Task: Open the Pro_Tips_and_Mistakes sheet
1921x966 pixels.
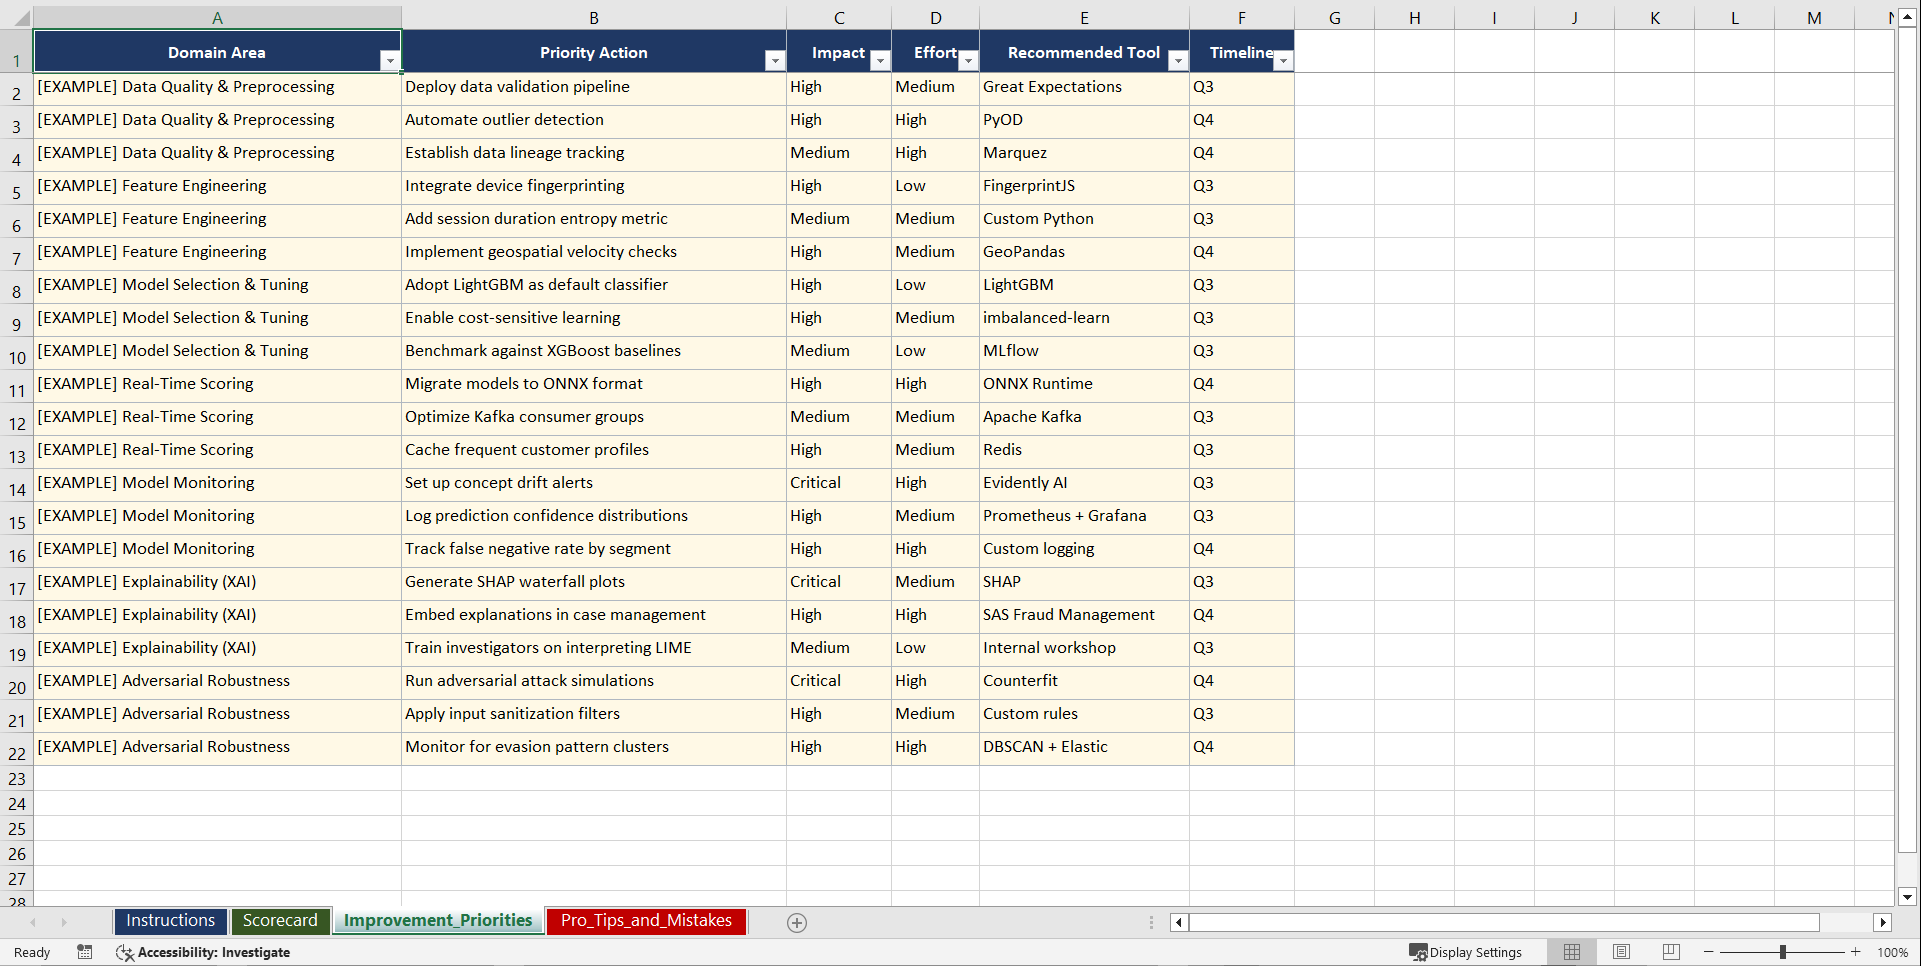Action: point(645,921)
